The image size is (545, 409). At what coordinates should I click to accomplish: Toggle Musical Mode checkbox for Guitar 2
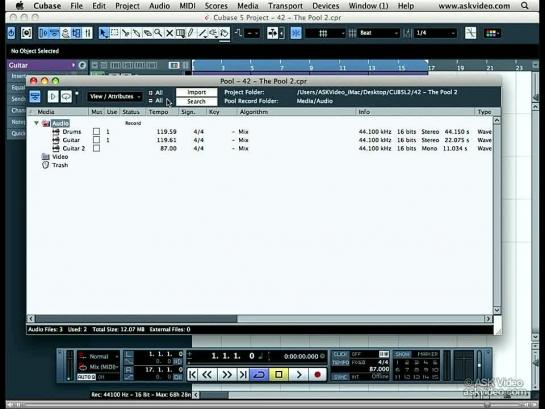point(96,148)
